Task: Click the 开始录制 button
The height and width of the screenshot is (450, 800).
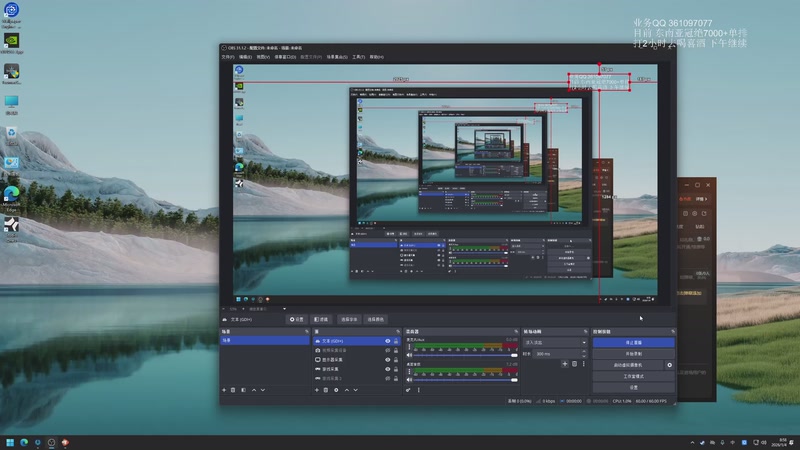Action: 634,354
